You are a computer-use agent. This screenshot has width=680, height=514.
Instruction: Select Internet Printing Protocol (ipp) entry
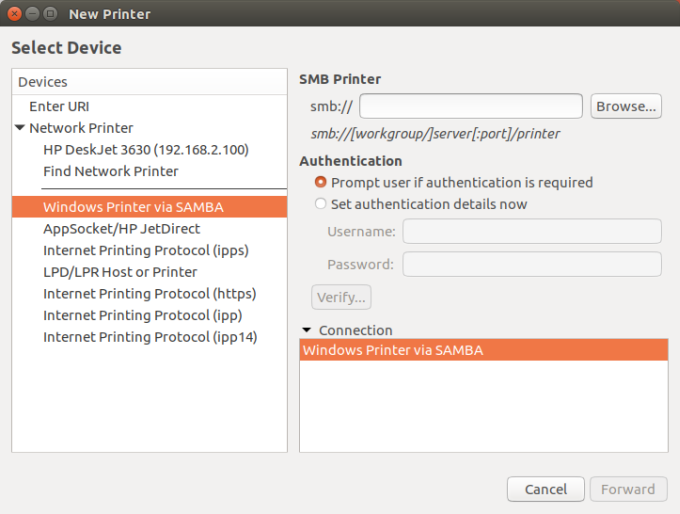[x=143, y=315]
